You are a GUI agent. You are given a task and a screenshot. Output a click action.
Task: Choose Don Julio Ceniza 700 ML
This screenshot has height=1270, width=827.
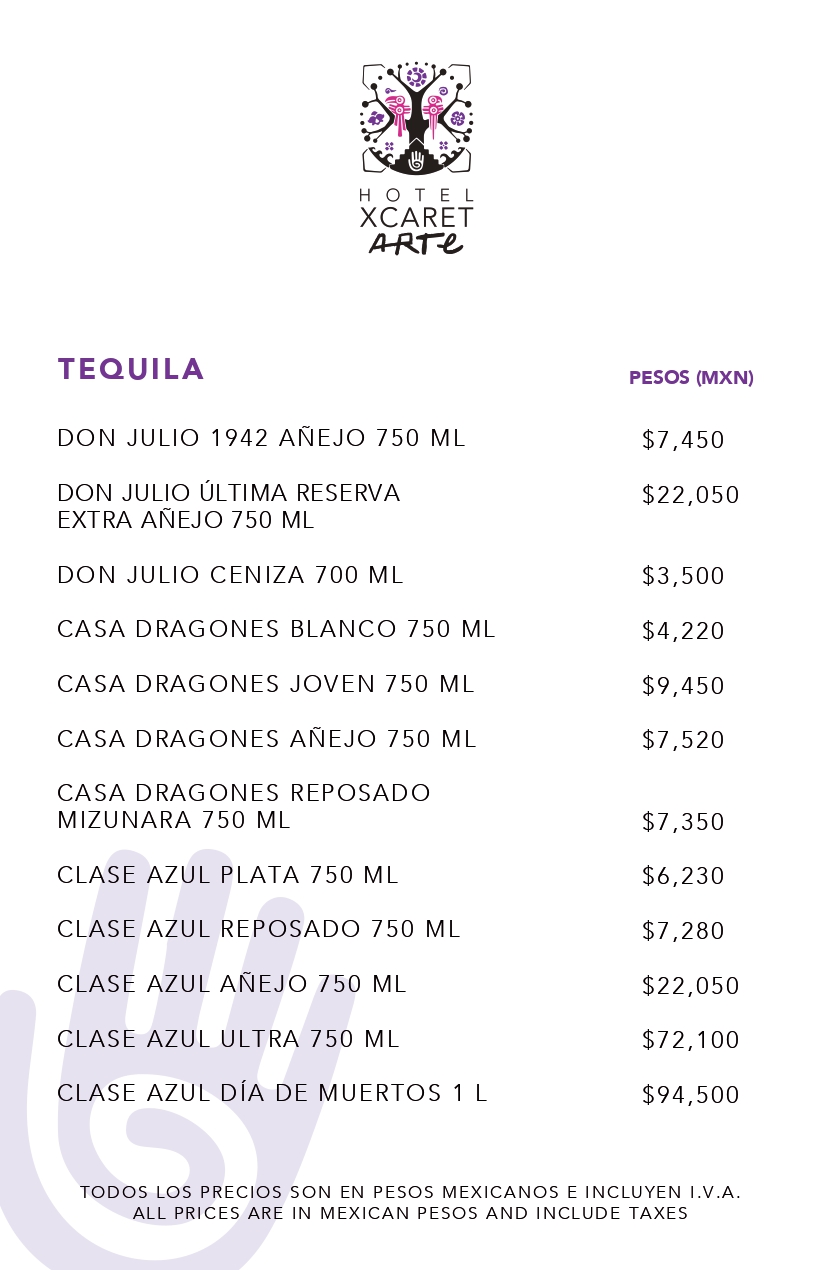click(x=230, y=575)
